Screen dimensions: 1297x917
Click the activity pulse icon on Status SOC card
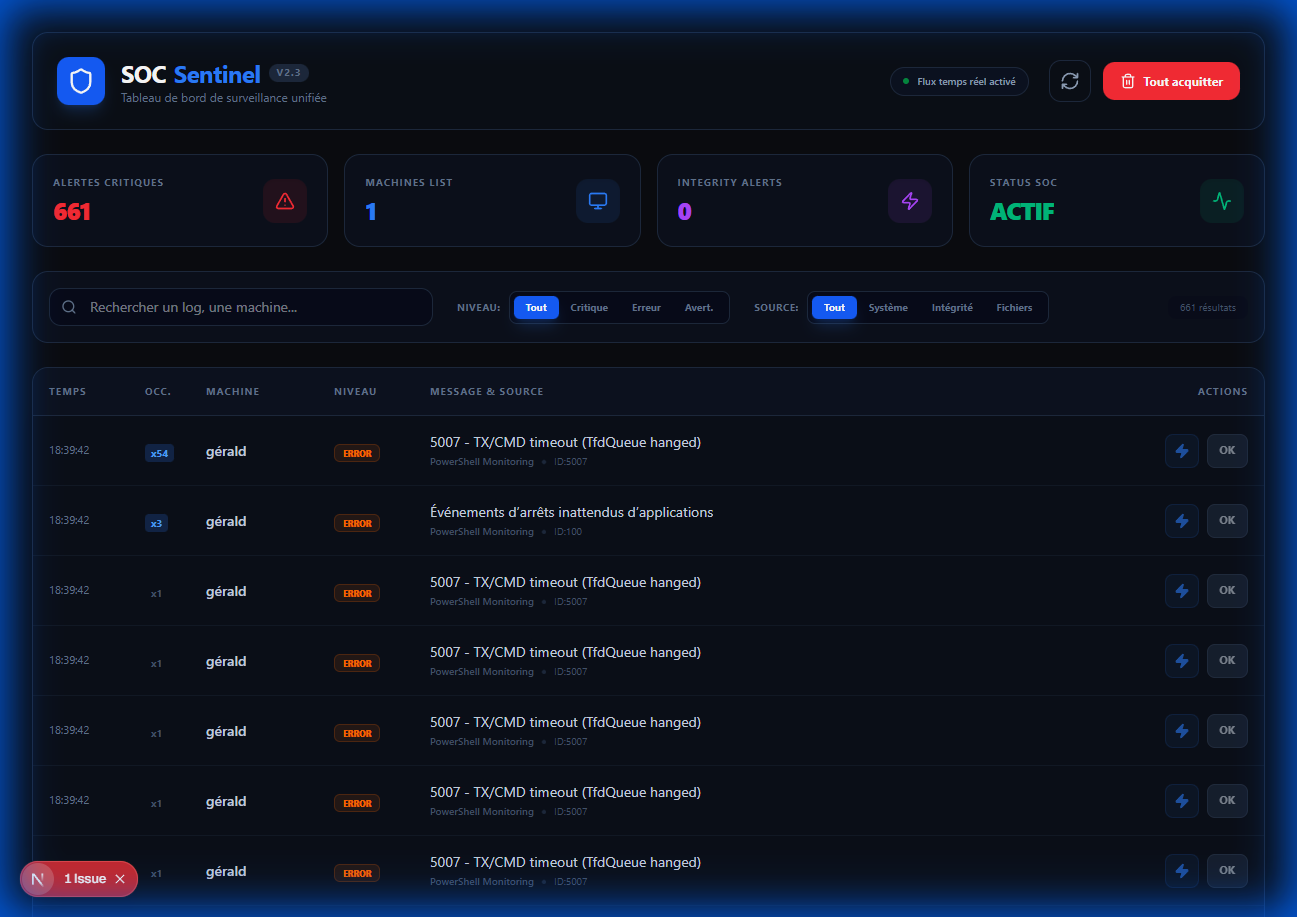click(x=1221, y=200)
